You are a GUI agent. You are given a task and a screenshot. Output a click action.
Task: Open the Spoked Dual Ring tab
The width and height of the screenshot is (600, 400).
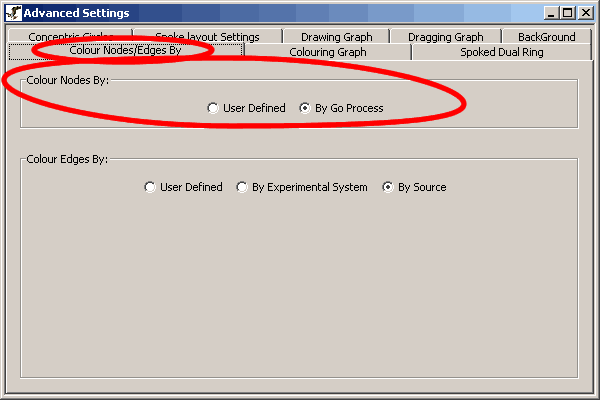(501, 52)
